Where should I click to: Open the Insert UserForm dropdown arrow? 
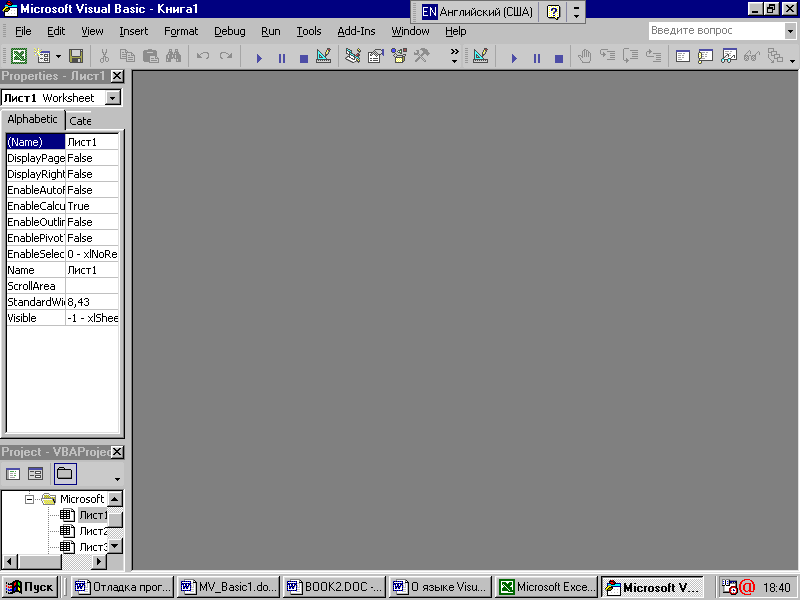(58, 56)
